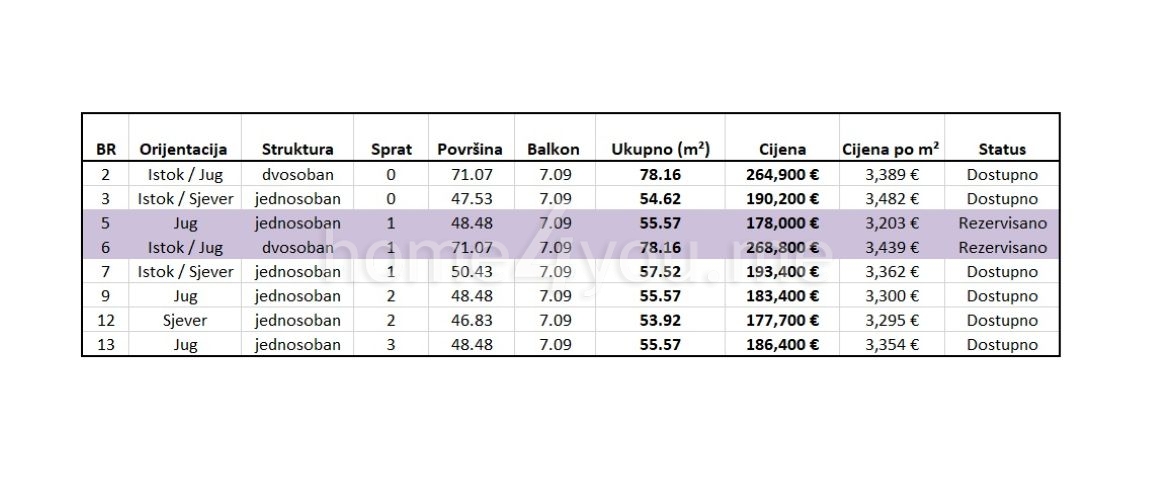Click the BR column header
This screenshot has width=1154, height=500.
click(x=106, y=149)
